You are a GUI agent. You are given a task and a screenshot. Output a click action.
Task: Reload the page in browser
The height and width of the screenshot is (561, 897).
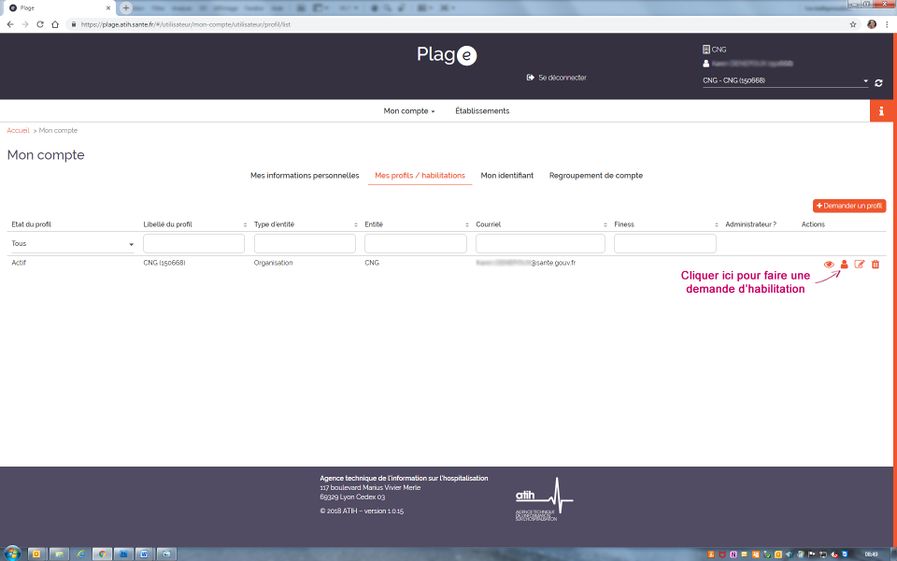coord(40,24)
